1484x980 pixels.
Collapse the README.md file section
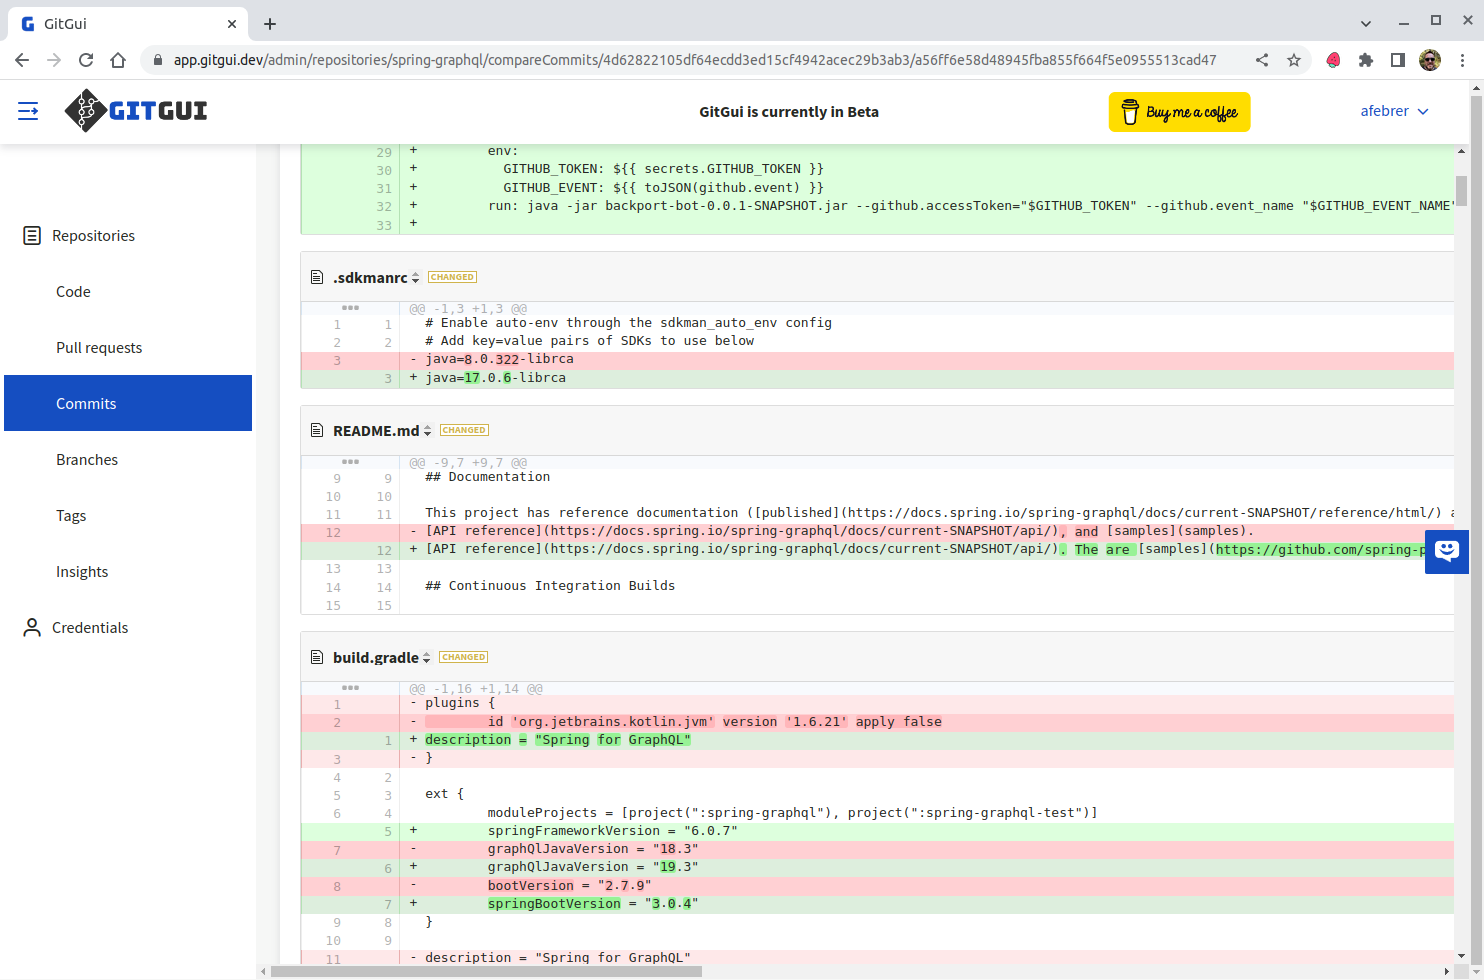[x=427, y=431]
